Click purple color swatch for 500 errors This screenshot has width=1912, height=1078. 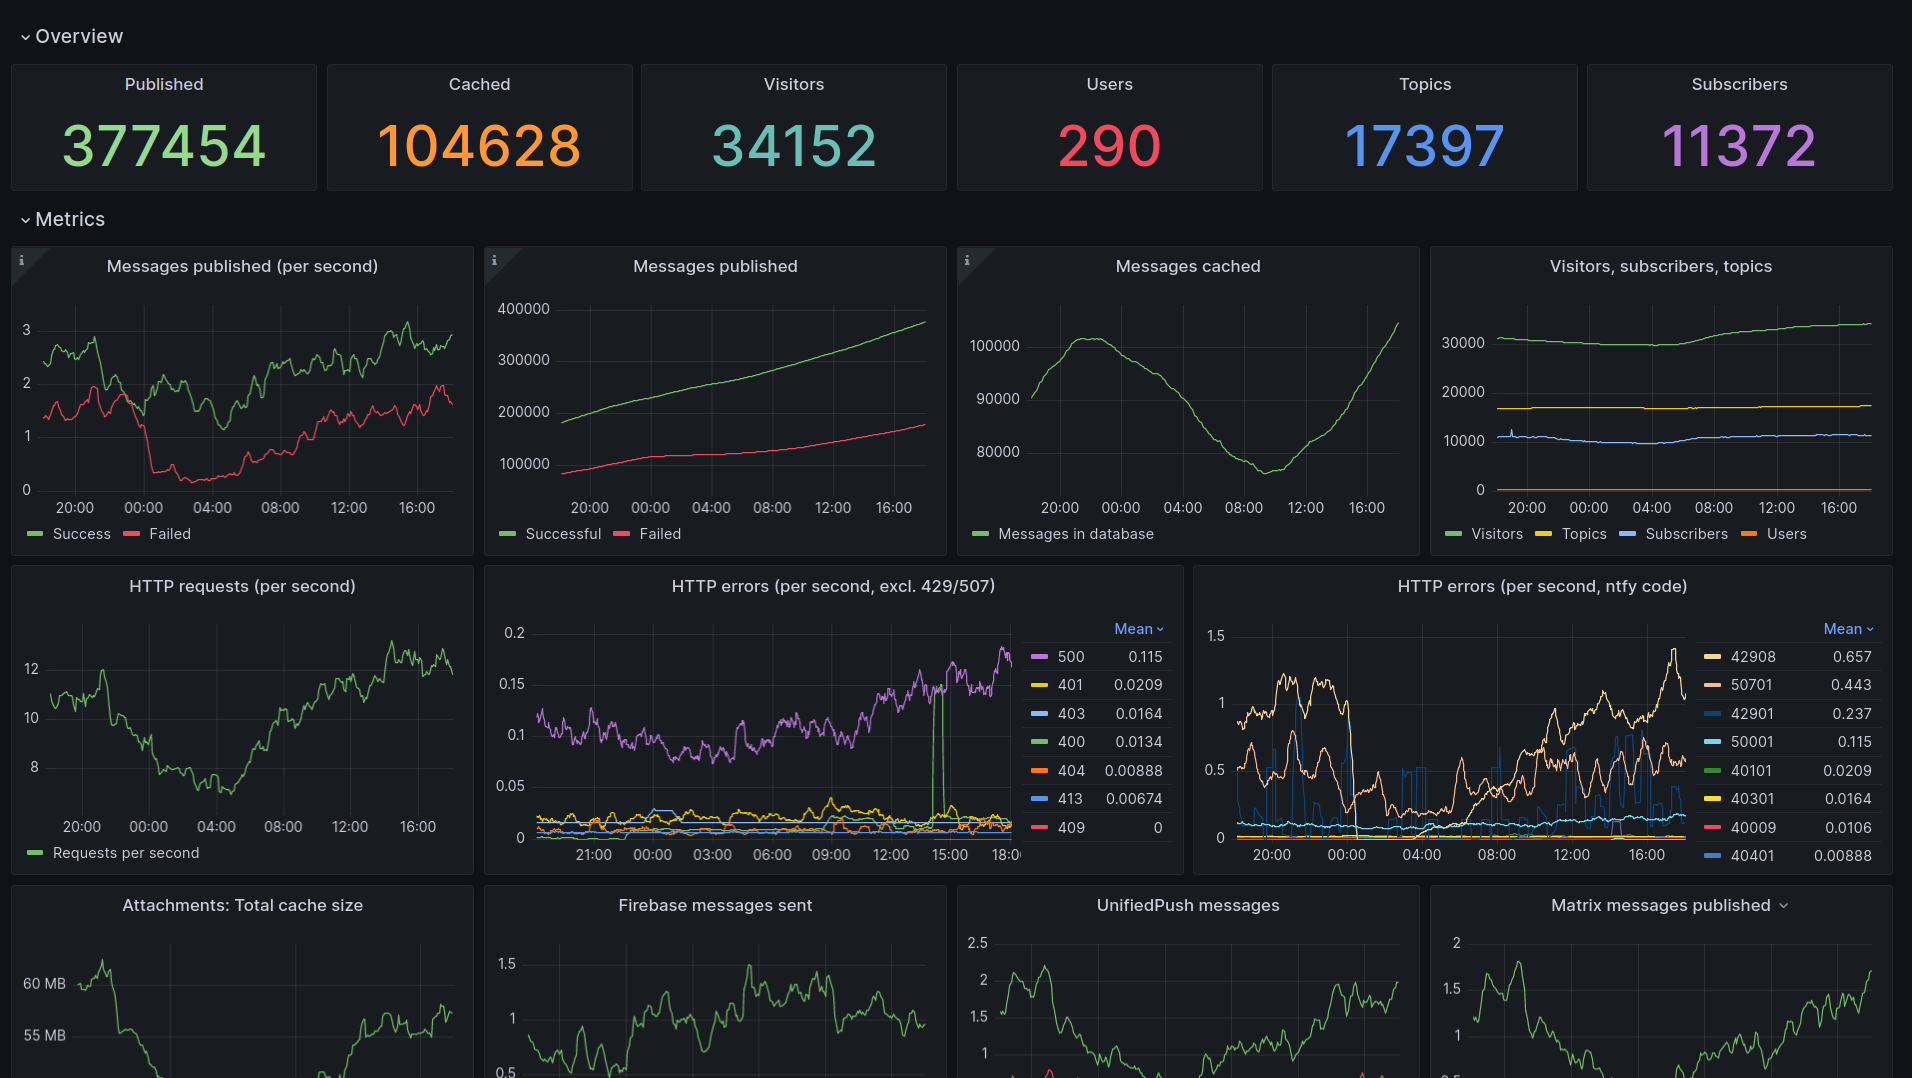[x=1039, y=657]
